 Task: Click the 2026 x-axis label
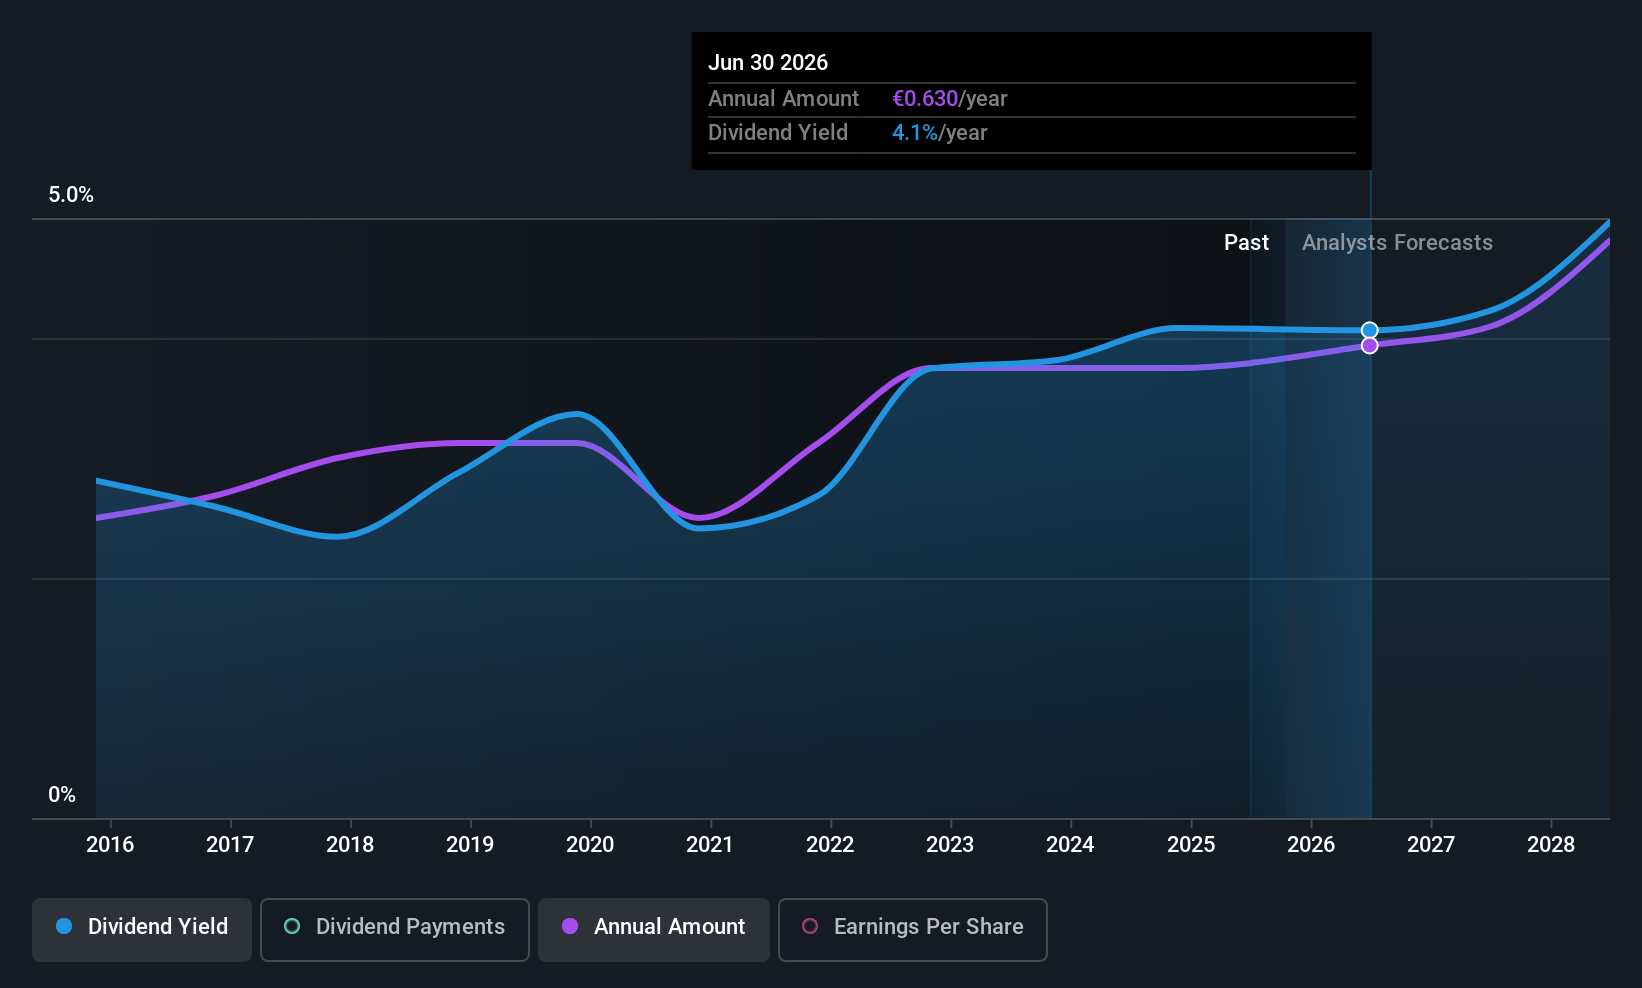[1311, 845]
